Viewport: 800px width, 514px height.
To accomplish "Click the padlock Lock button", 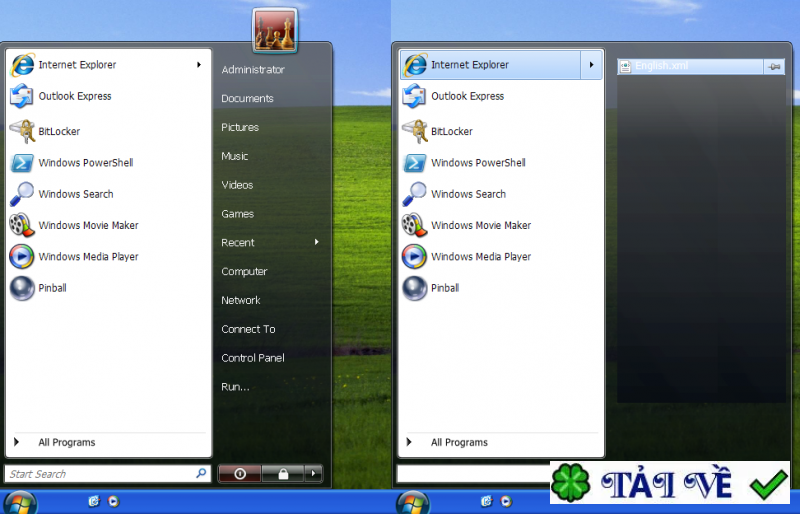I will tap(283, 474).
